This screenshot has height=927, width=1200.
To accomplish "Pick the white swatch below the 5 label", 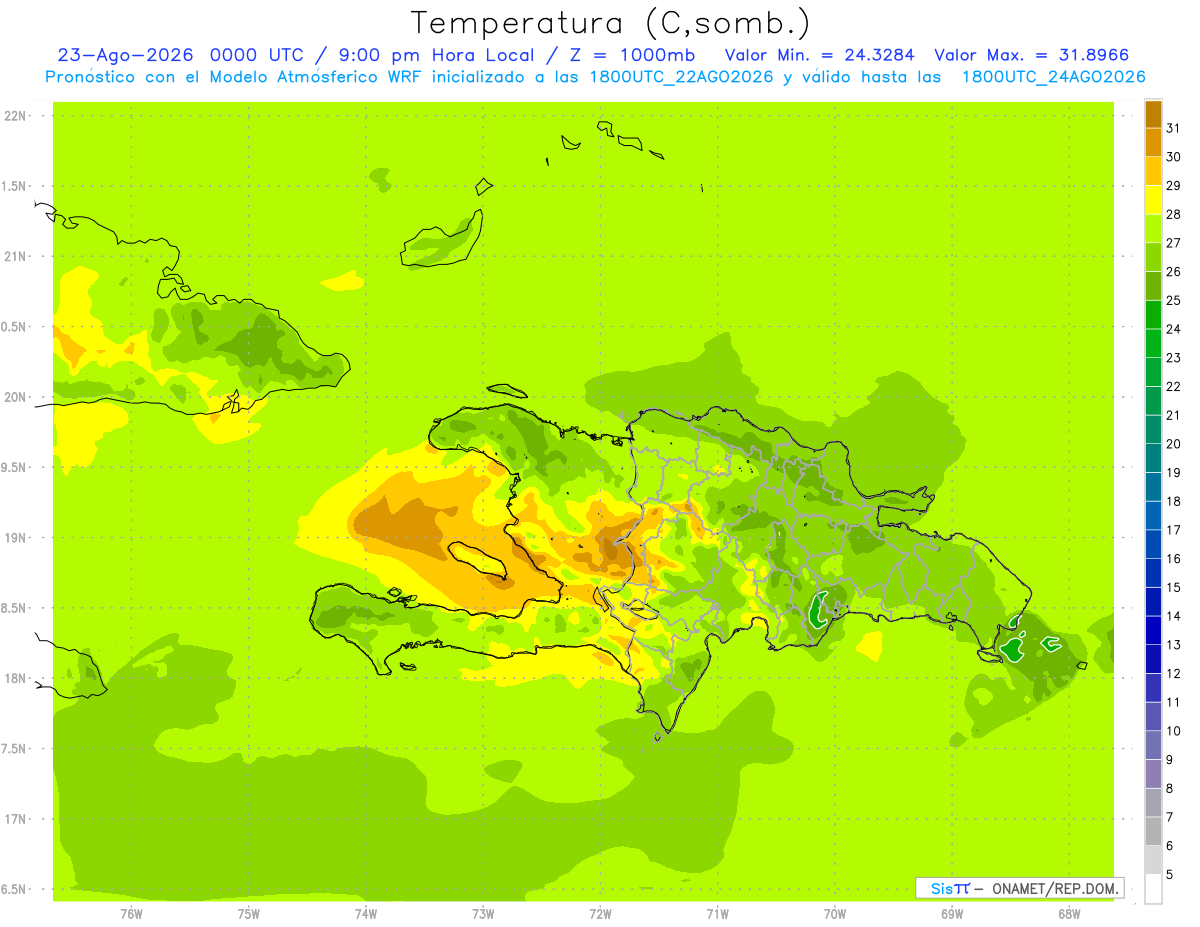I will click(x=1153, y=889).
